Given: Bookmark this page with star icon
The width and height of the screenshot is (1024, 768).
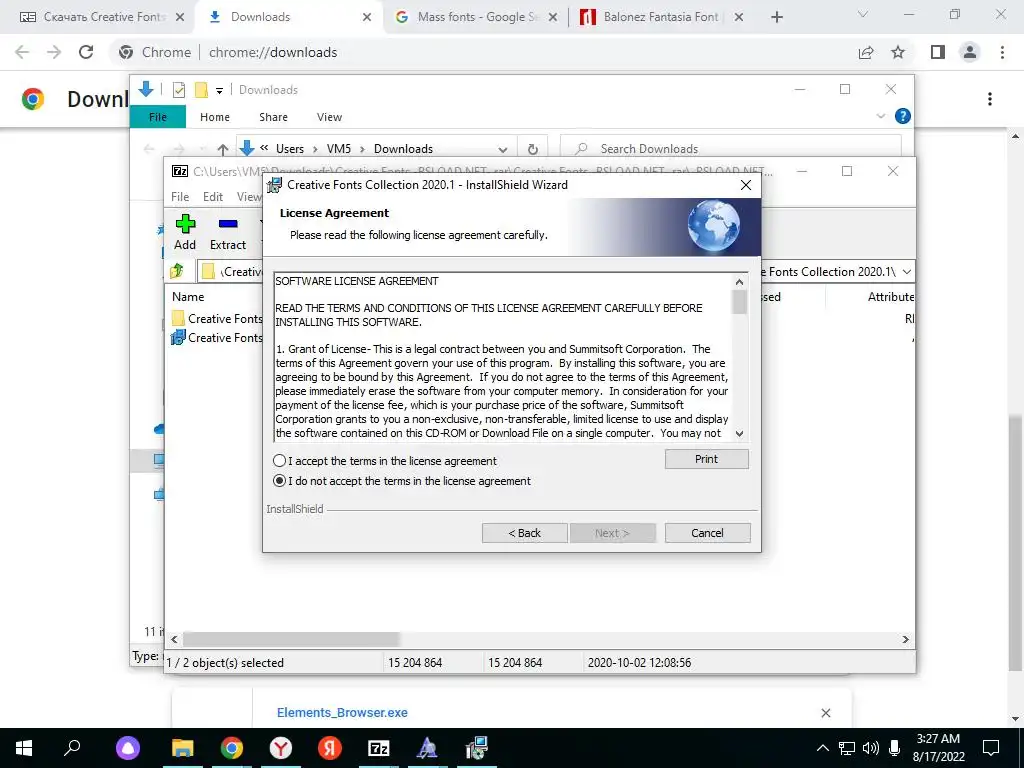Looking at the screenshot, I should 899,52.
